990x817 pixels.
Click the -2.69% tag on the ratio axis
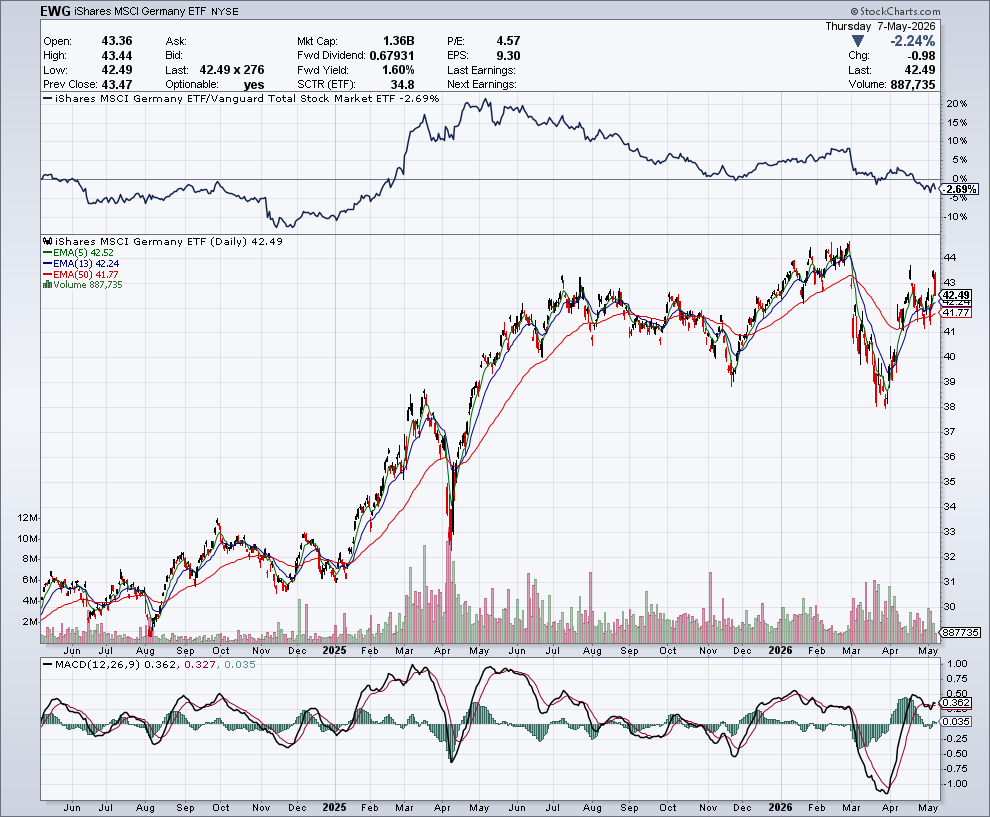960,189
